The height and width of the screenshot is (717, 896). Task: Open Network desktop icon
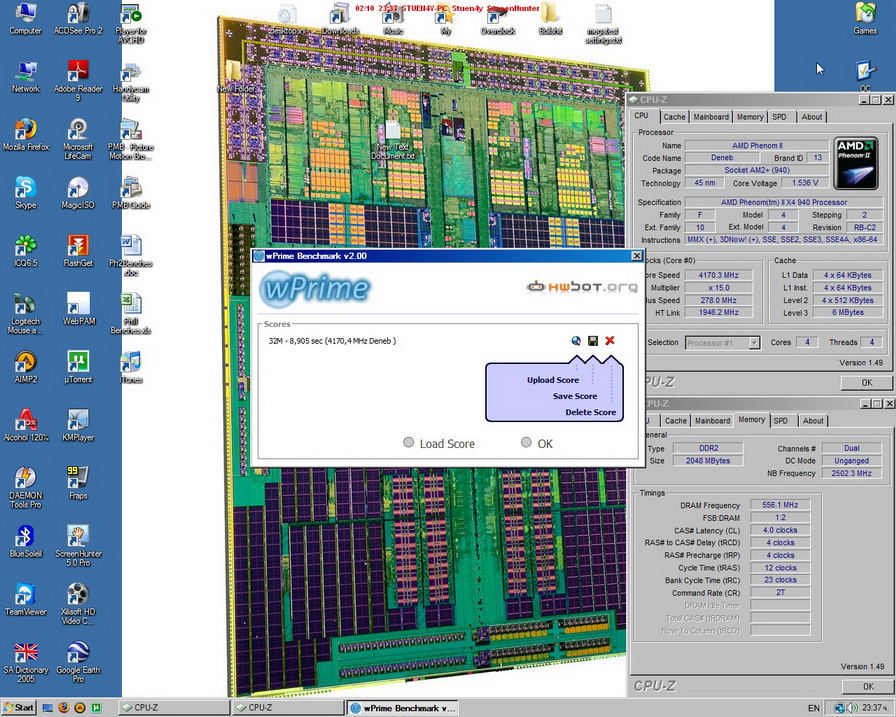coord(25,77)
